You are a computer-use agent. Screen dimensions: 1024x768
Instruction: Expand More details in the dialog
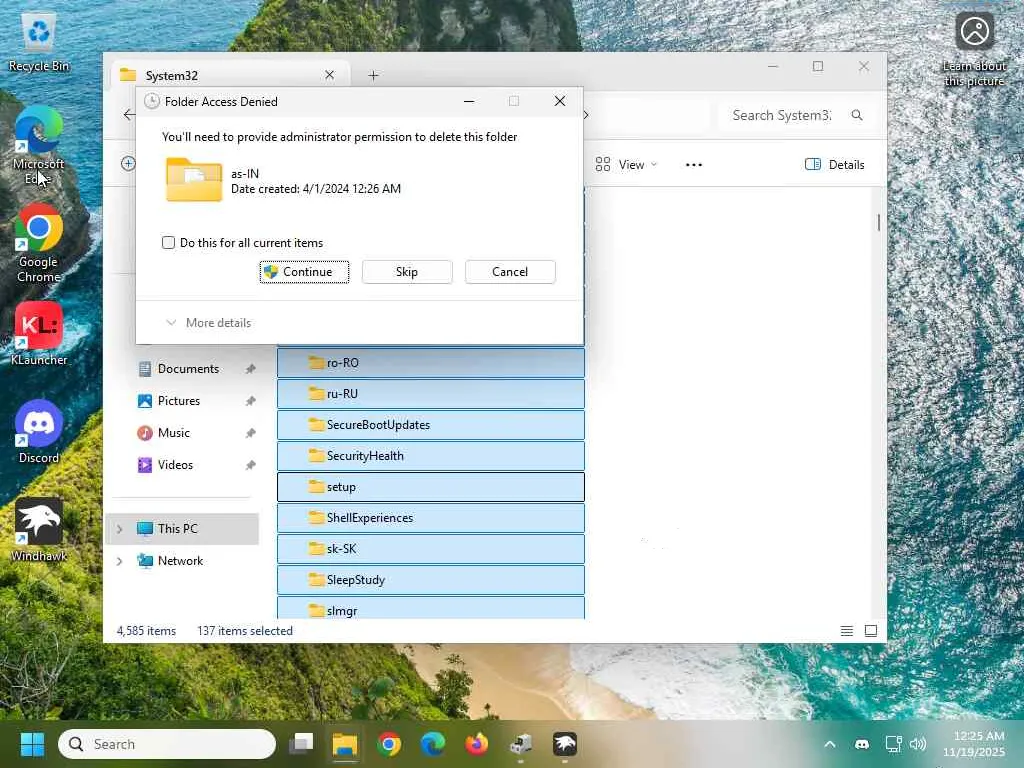[x=208, y=323]
